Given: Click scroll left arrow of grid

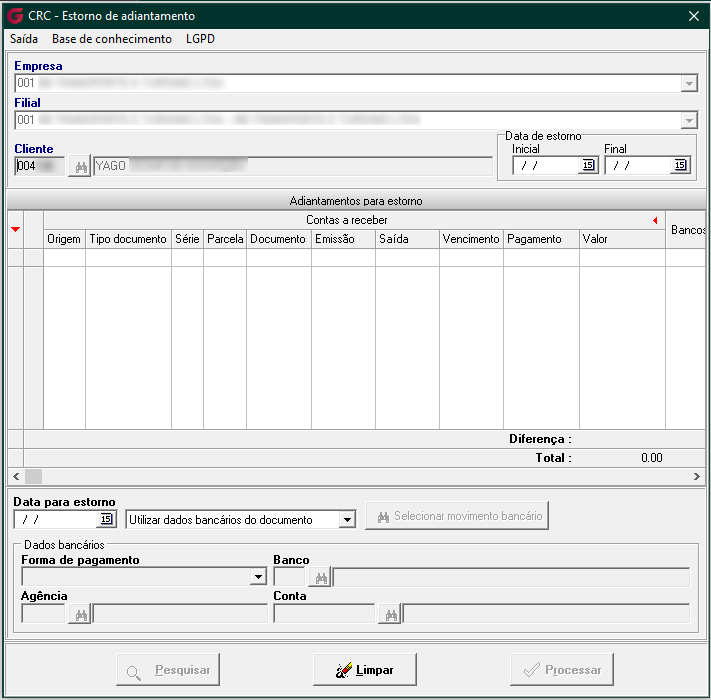Looking at the screenshot, I should pos(16,476).
